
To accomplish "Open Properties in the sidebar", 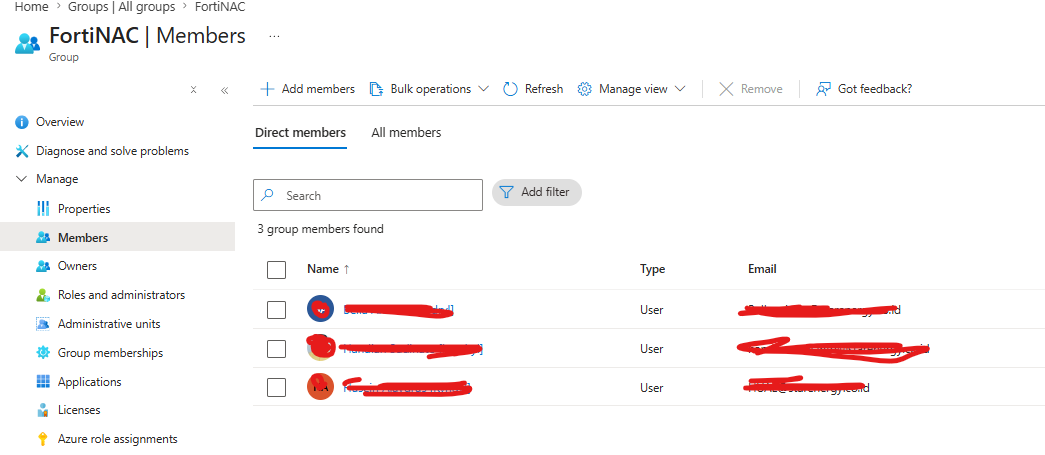I will click(84, 209).
